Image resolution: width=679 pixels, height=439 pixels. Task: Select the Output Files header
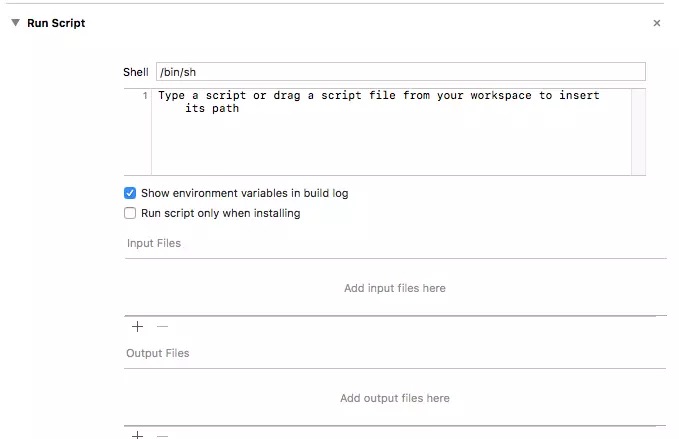(x=158, y=353)
